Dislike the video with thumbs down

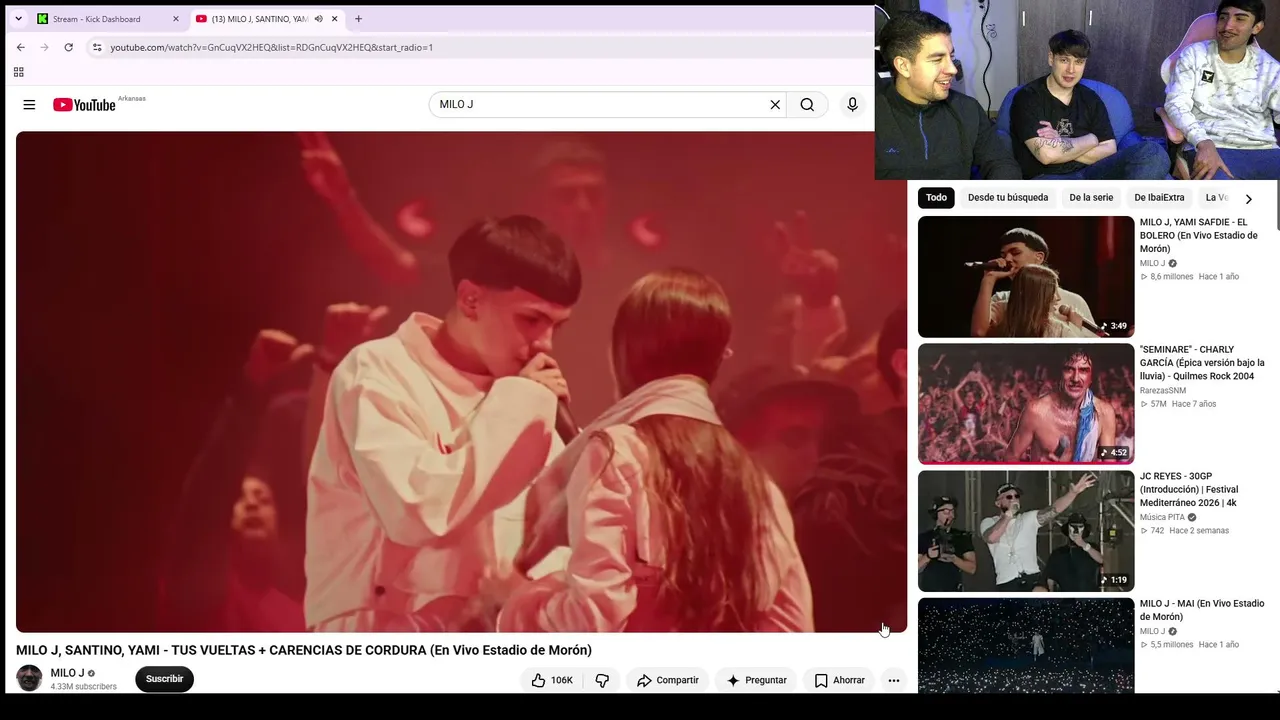click(x=602, y=680)
